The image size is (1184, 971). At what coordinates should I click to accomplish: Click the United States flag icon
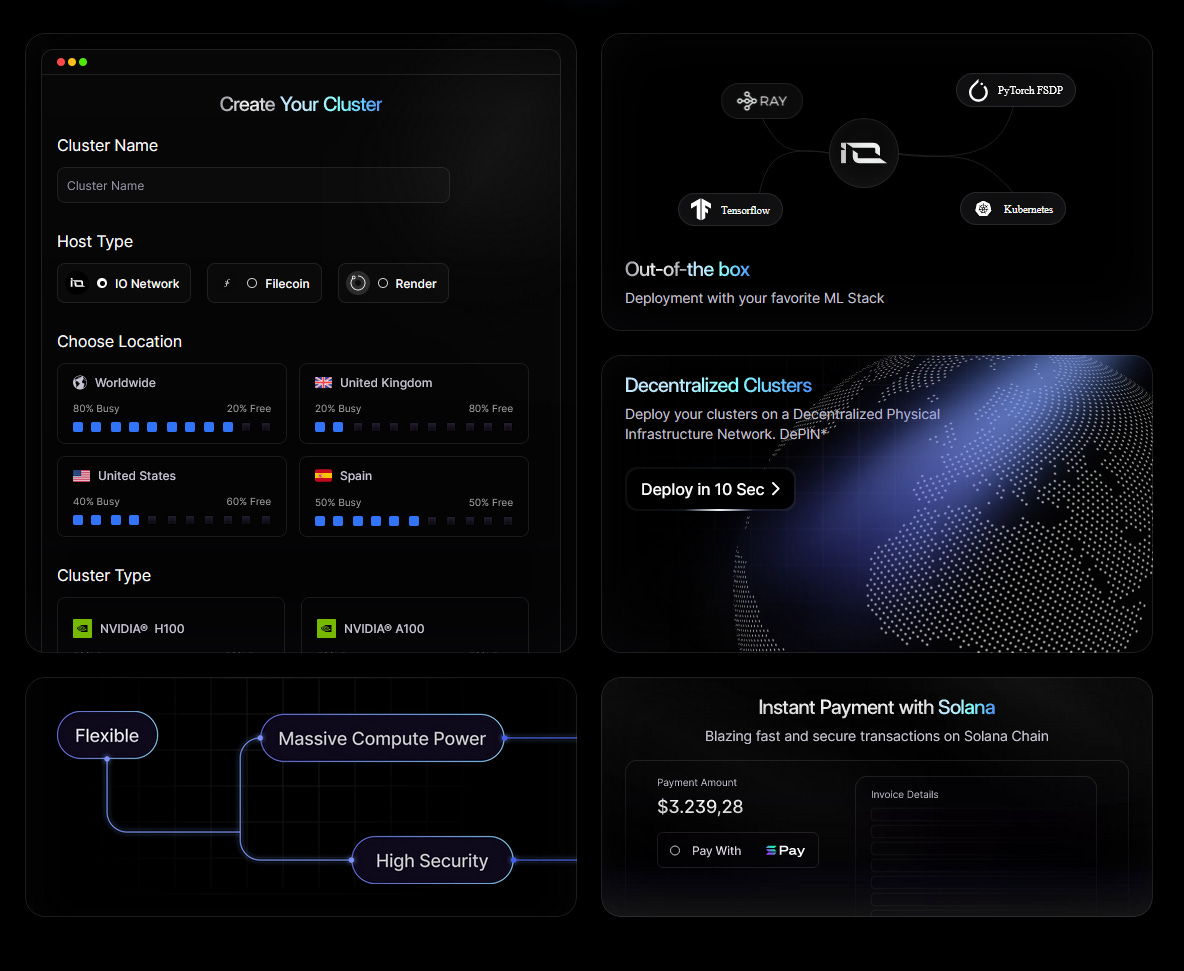(82, 476)
